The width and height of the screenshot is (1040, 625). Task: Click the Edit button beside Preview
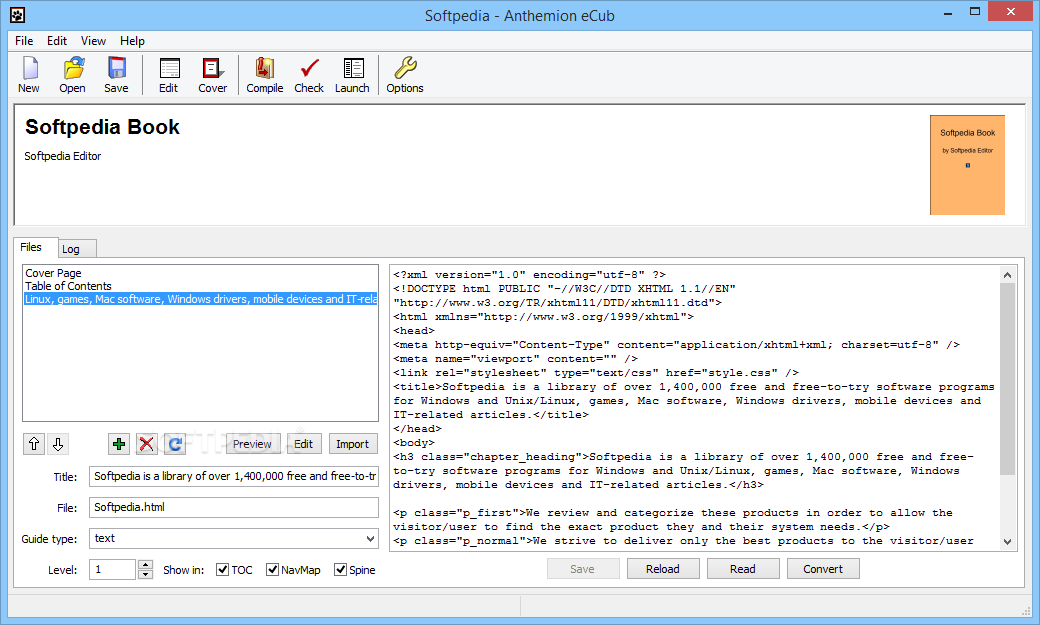303,444
